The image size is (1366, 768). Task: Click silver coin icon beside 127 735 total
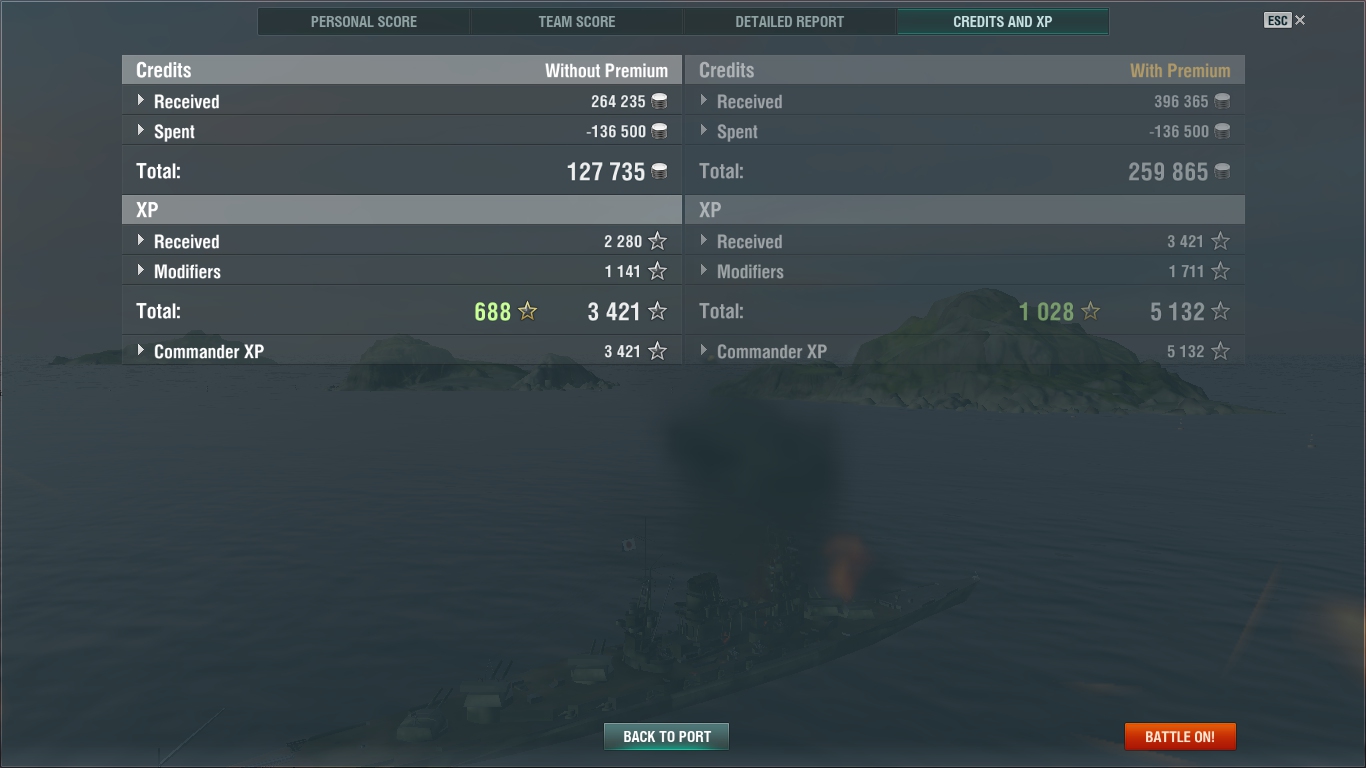pos(660,172)
